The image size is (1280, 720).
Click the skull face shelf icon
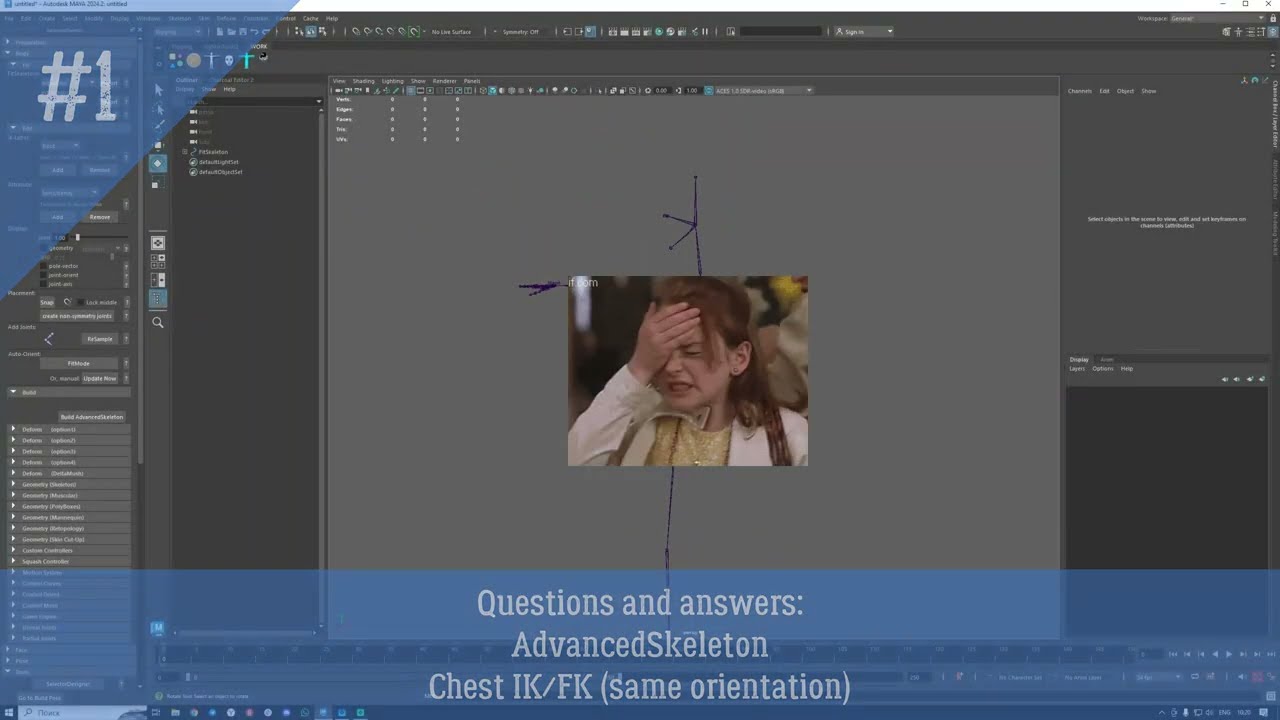pyautogui.click(x=229, y=60)
